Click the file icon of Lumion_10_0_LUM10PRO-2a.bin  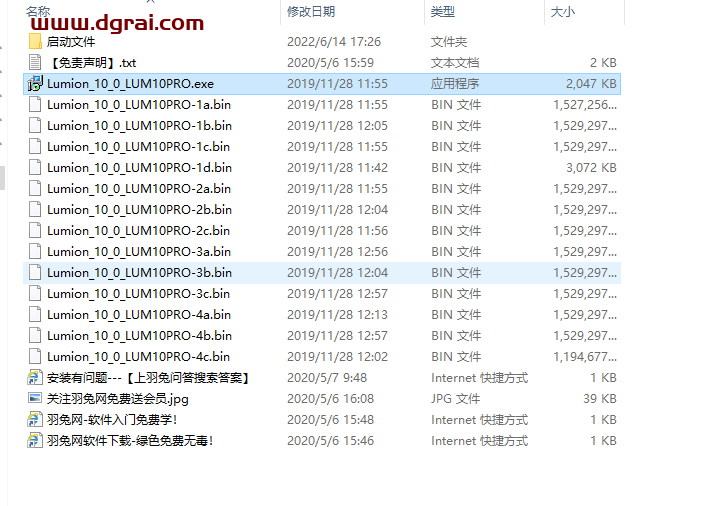pyautogui.click(x=35, y=189)
